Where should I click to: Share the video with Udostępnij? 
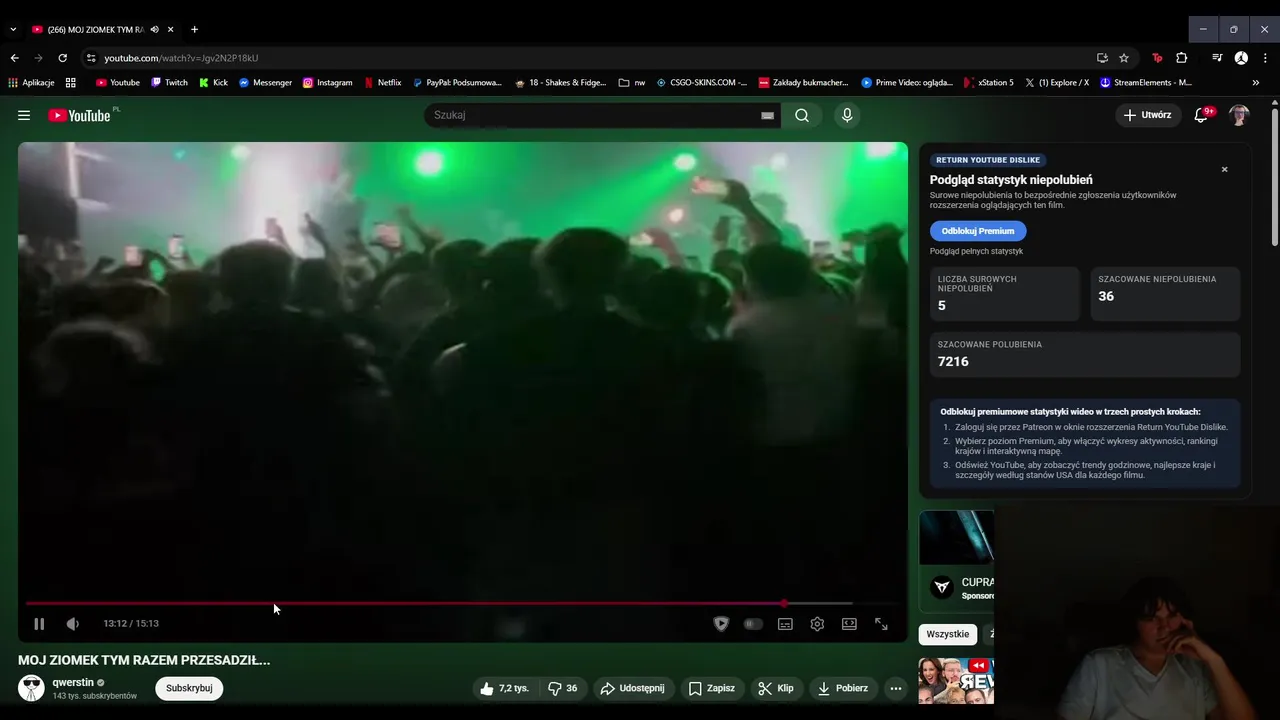[x=632, y=688]
